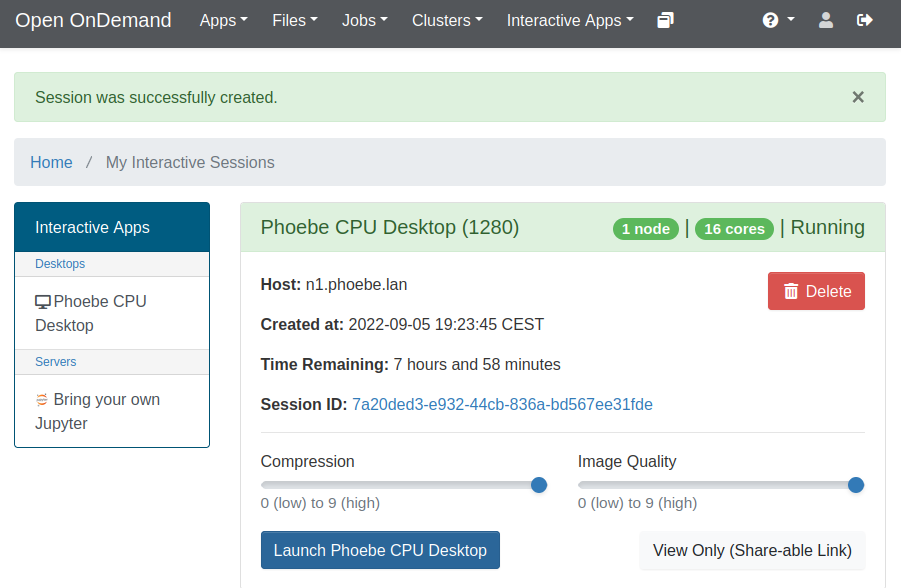
Task: Click the Image Quality slider handle
Action: (856, 485)
